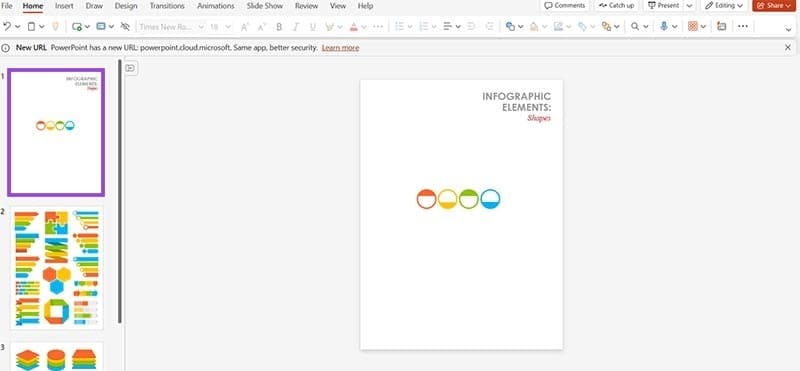Expand the Layout dropdown arrow
800x371 pixels.
tap(111, 27)
